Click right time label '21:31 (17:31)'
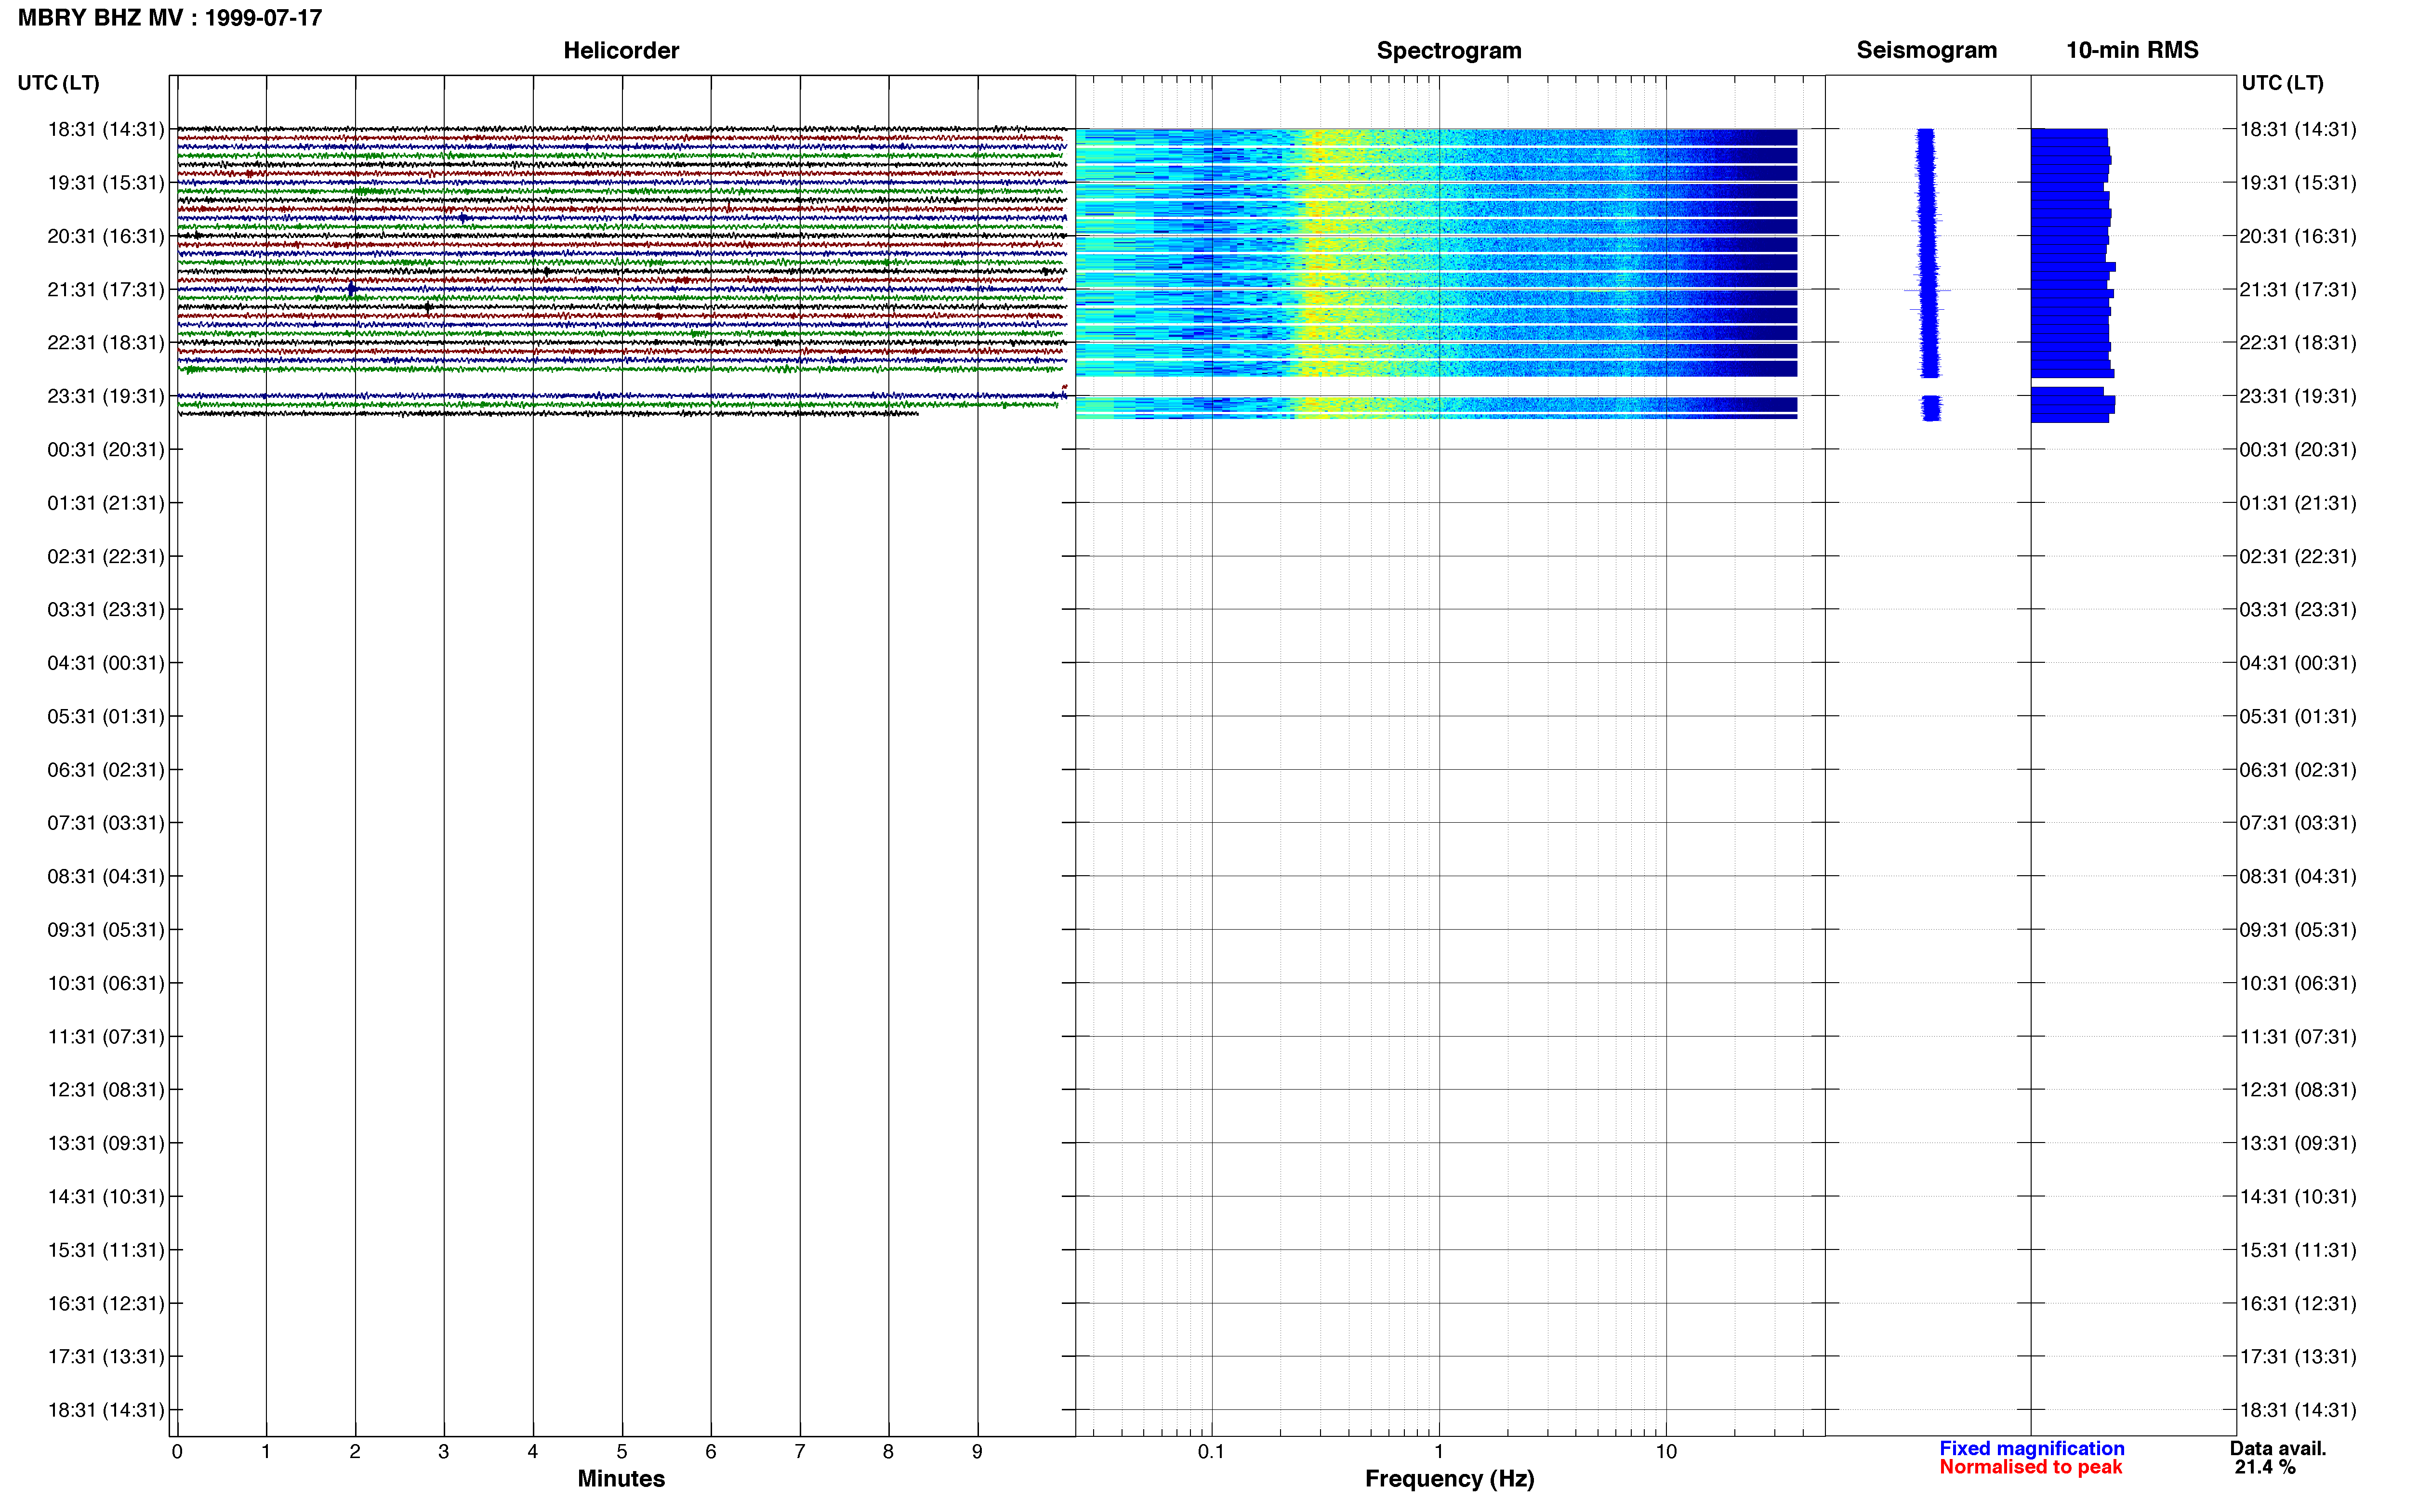The height and width of the screenshot is (1512, 2418). click(2298, 289)
